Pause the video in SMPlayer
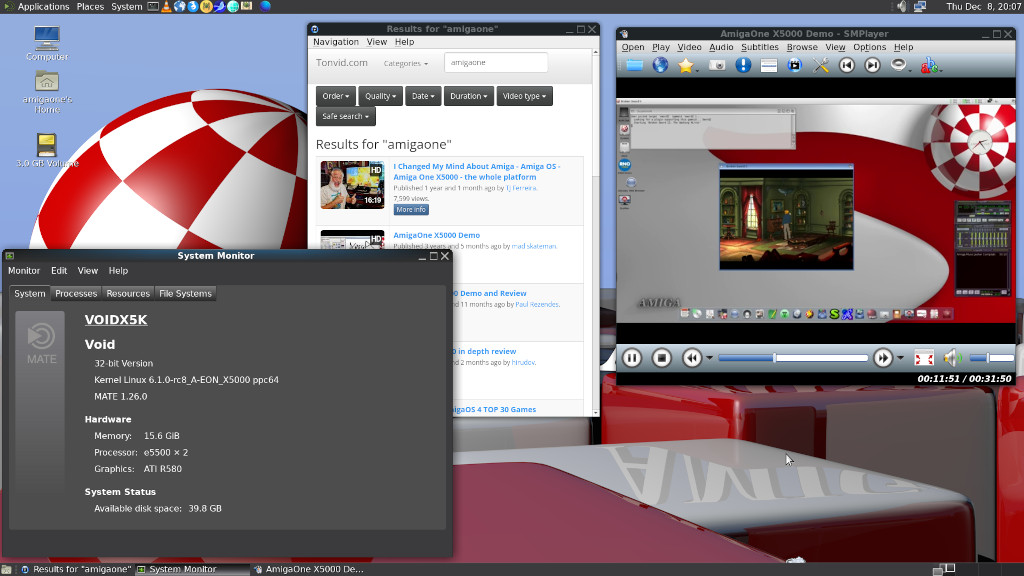Image resolution: width=1024 pixels, height=576 pixels. click(x=632, y=358)
